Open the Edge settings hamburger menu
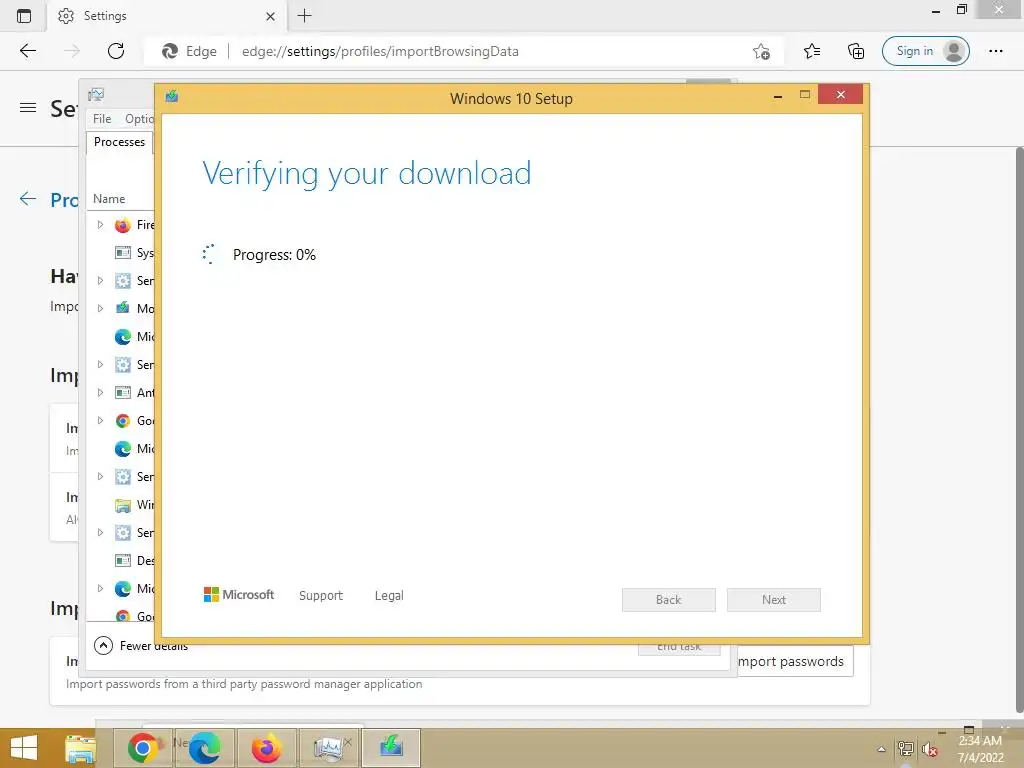Screen dimensions: 1024x768 point(28,108)
